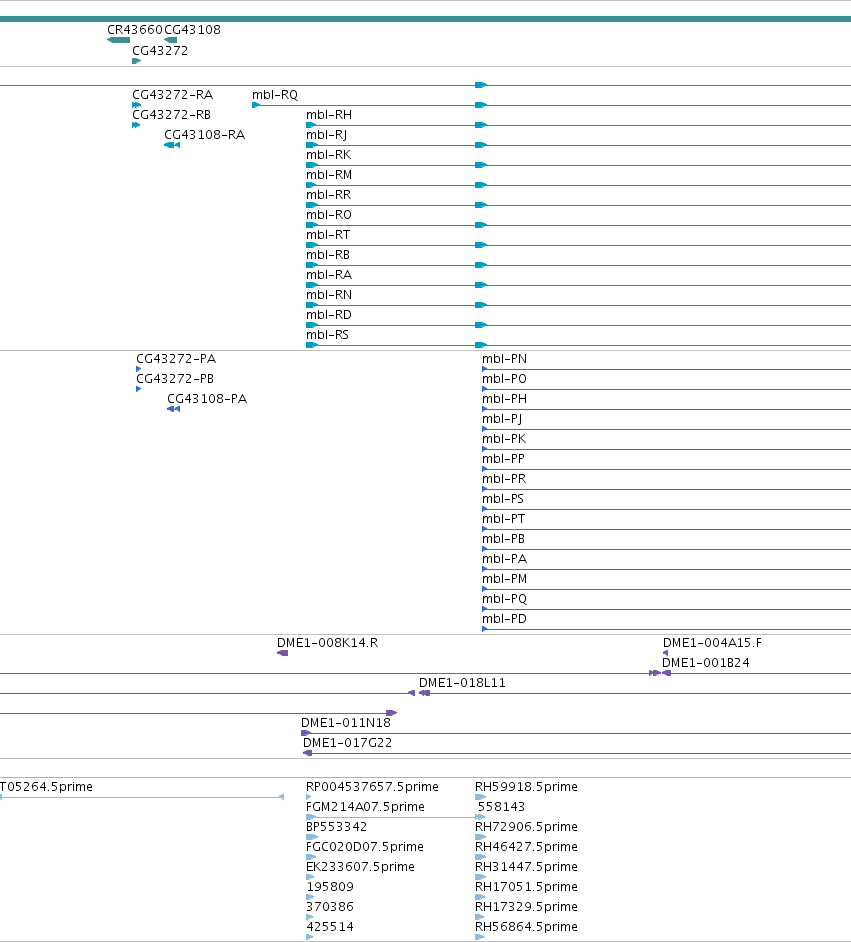The image size is (851, 942).
Task: Click protein mbl-PK
Action: 504,439
